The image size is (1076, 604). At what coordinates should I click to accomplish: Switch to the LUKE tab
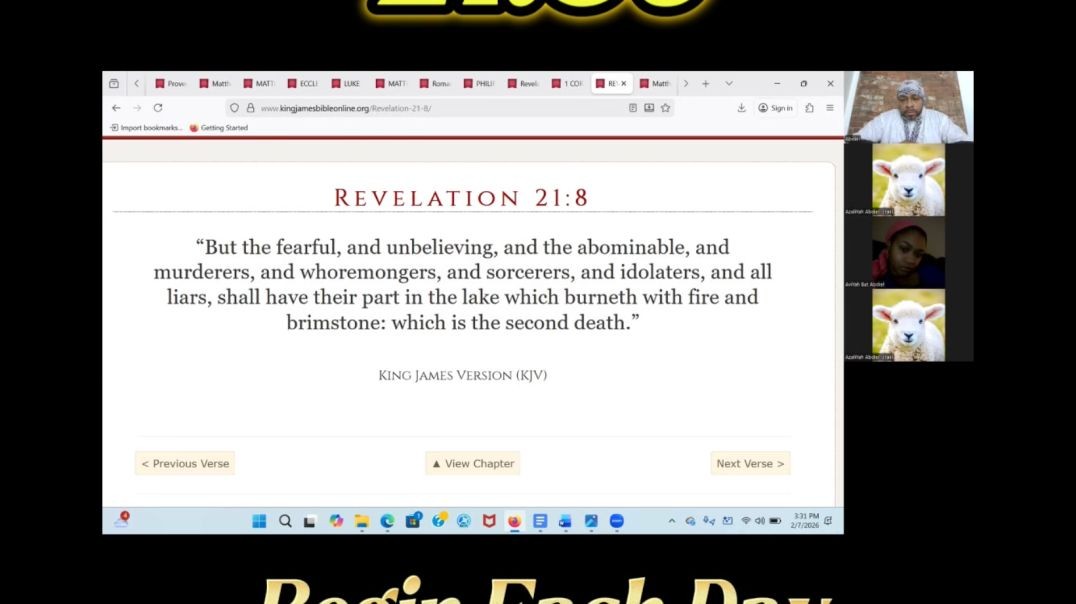345,84
